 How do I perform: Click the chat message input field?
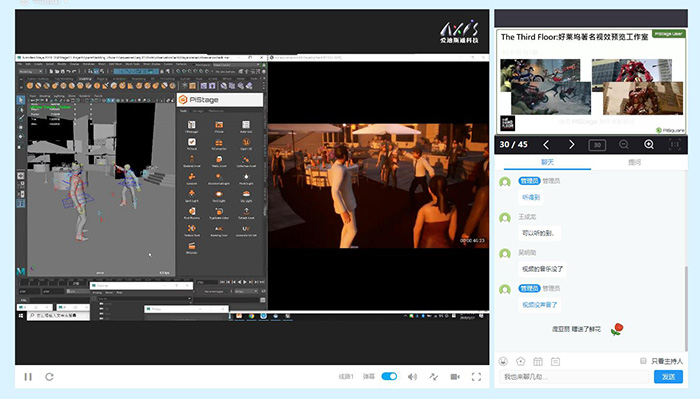(x=573, y=377)
